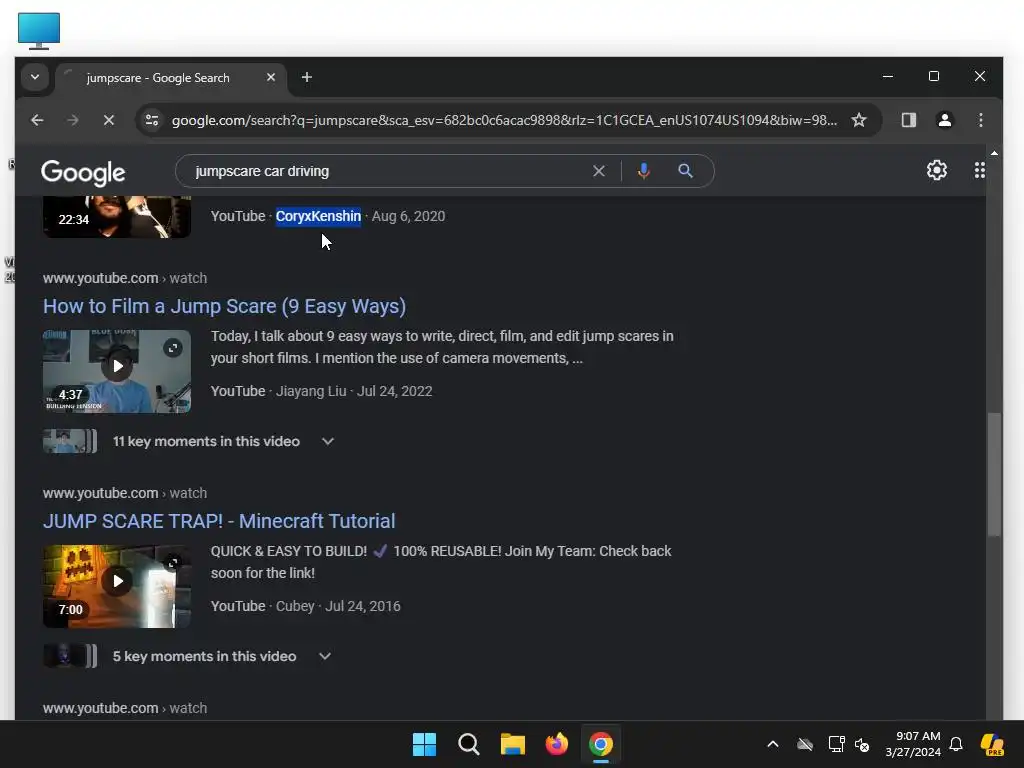1024x768 pixels.
Task: Submit search with the magnifier icon
Action: [685, 171]
